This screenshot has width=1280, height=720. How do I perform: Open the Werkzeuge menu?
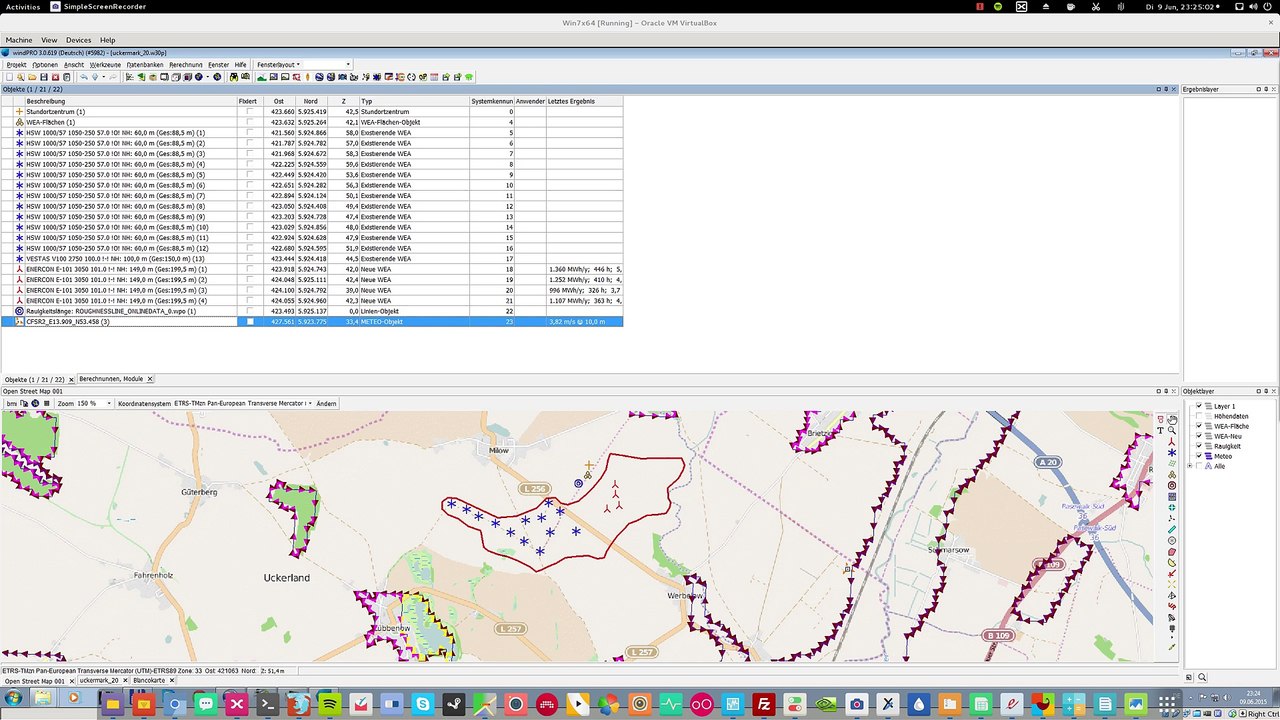(105, 64)
